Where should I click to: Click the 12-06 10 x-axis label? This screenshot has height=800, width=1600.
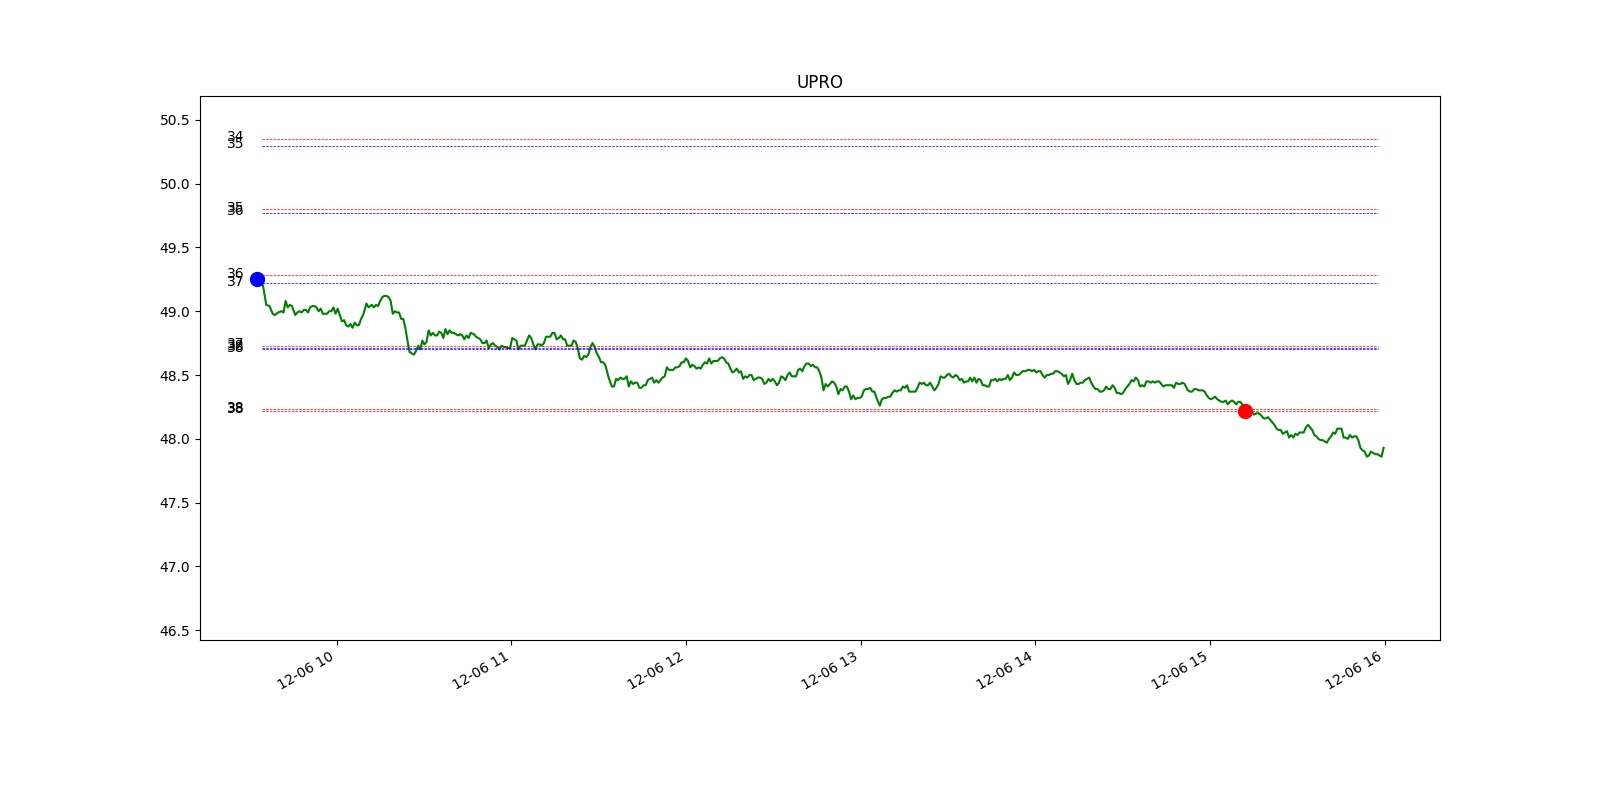pos(306,669)
